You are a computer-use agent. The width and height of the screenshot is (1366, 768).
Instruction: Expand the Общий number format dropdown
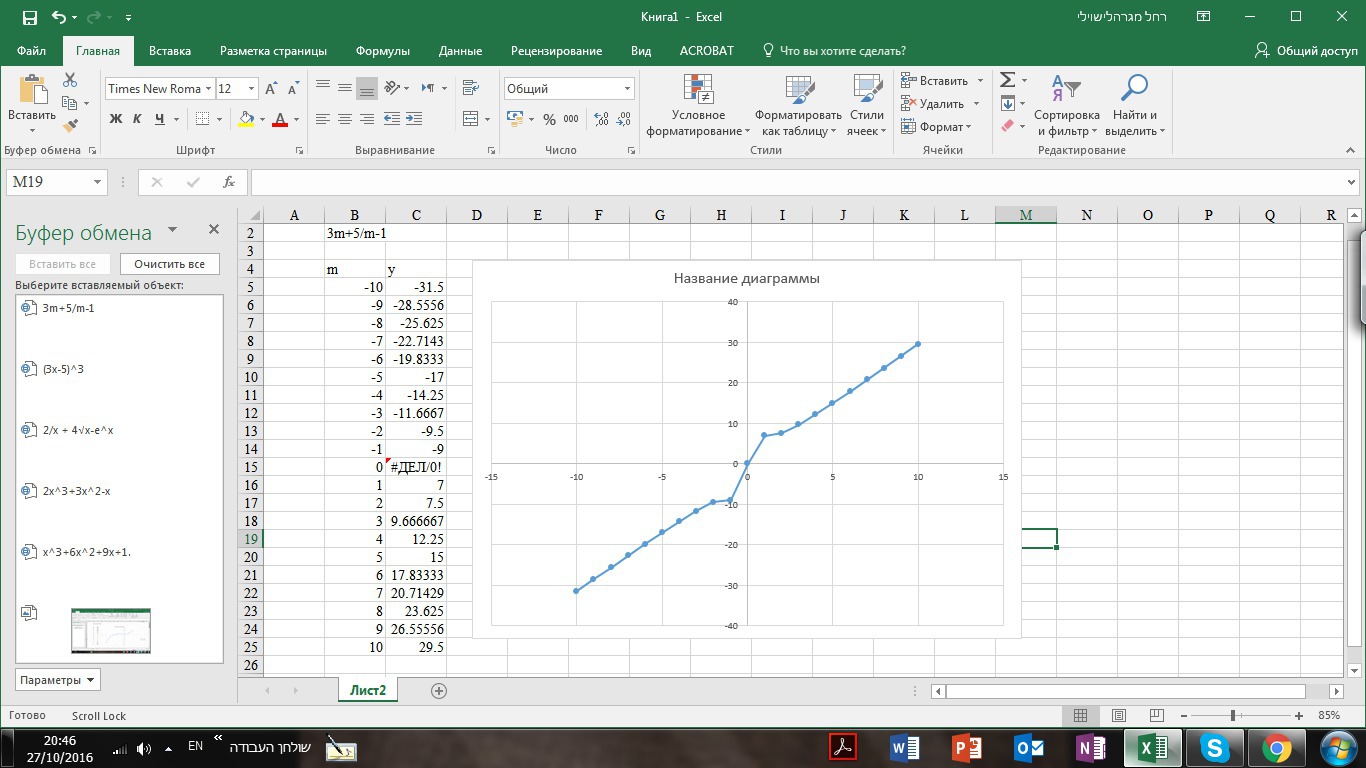pyautogui.click(x=627, y=89)
